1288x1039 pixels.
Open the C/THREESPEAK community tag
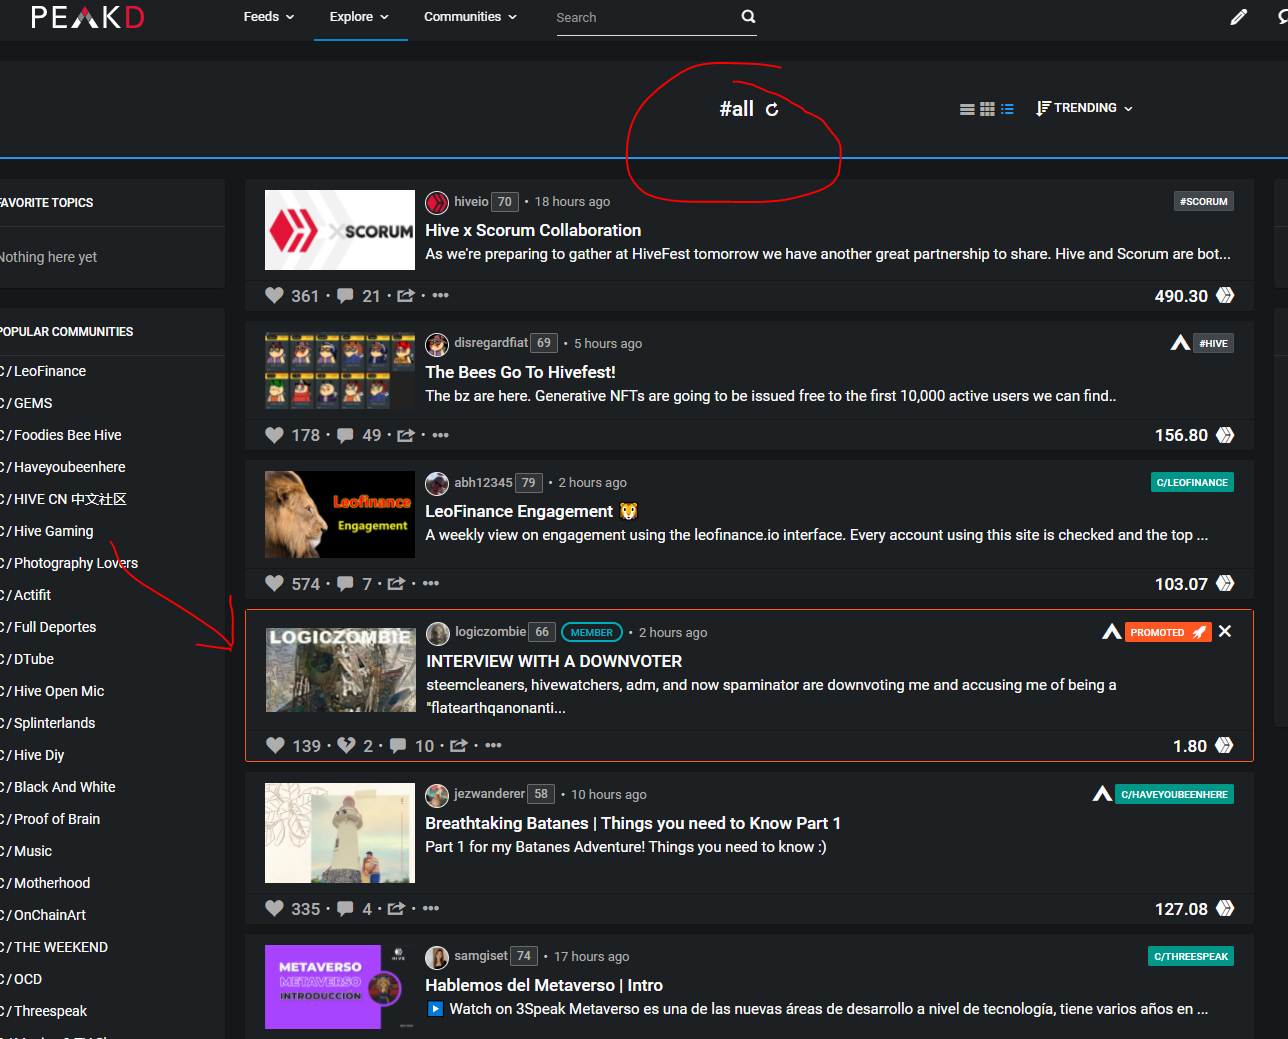[x=1191, y=956]
